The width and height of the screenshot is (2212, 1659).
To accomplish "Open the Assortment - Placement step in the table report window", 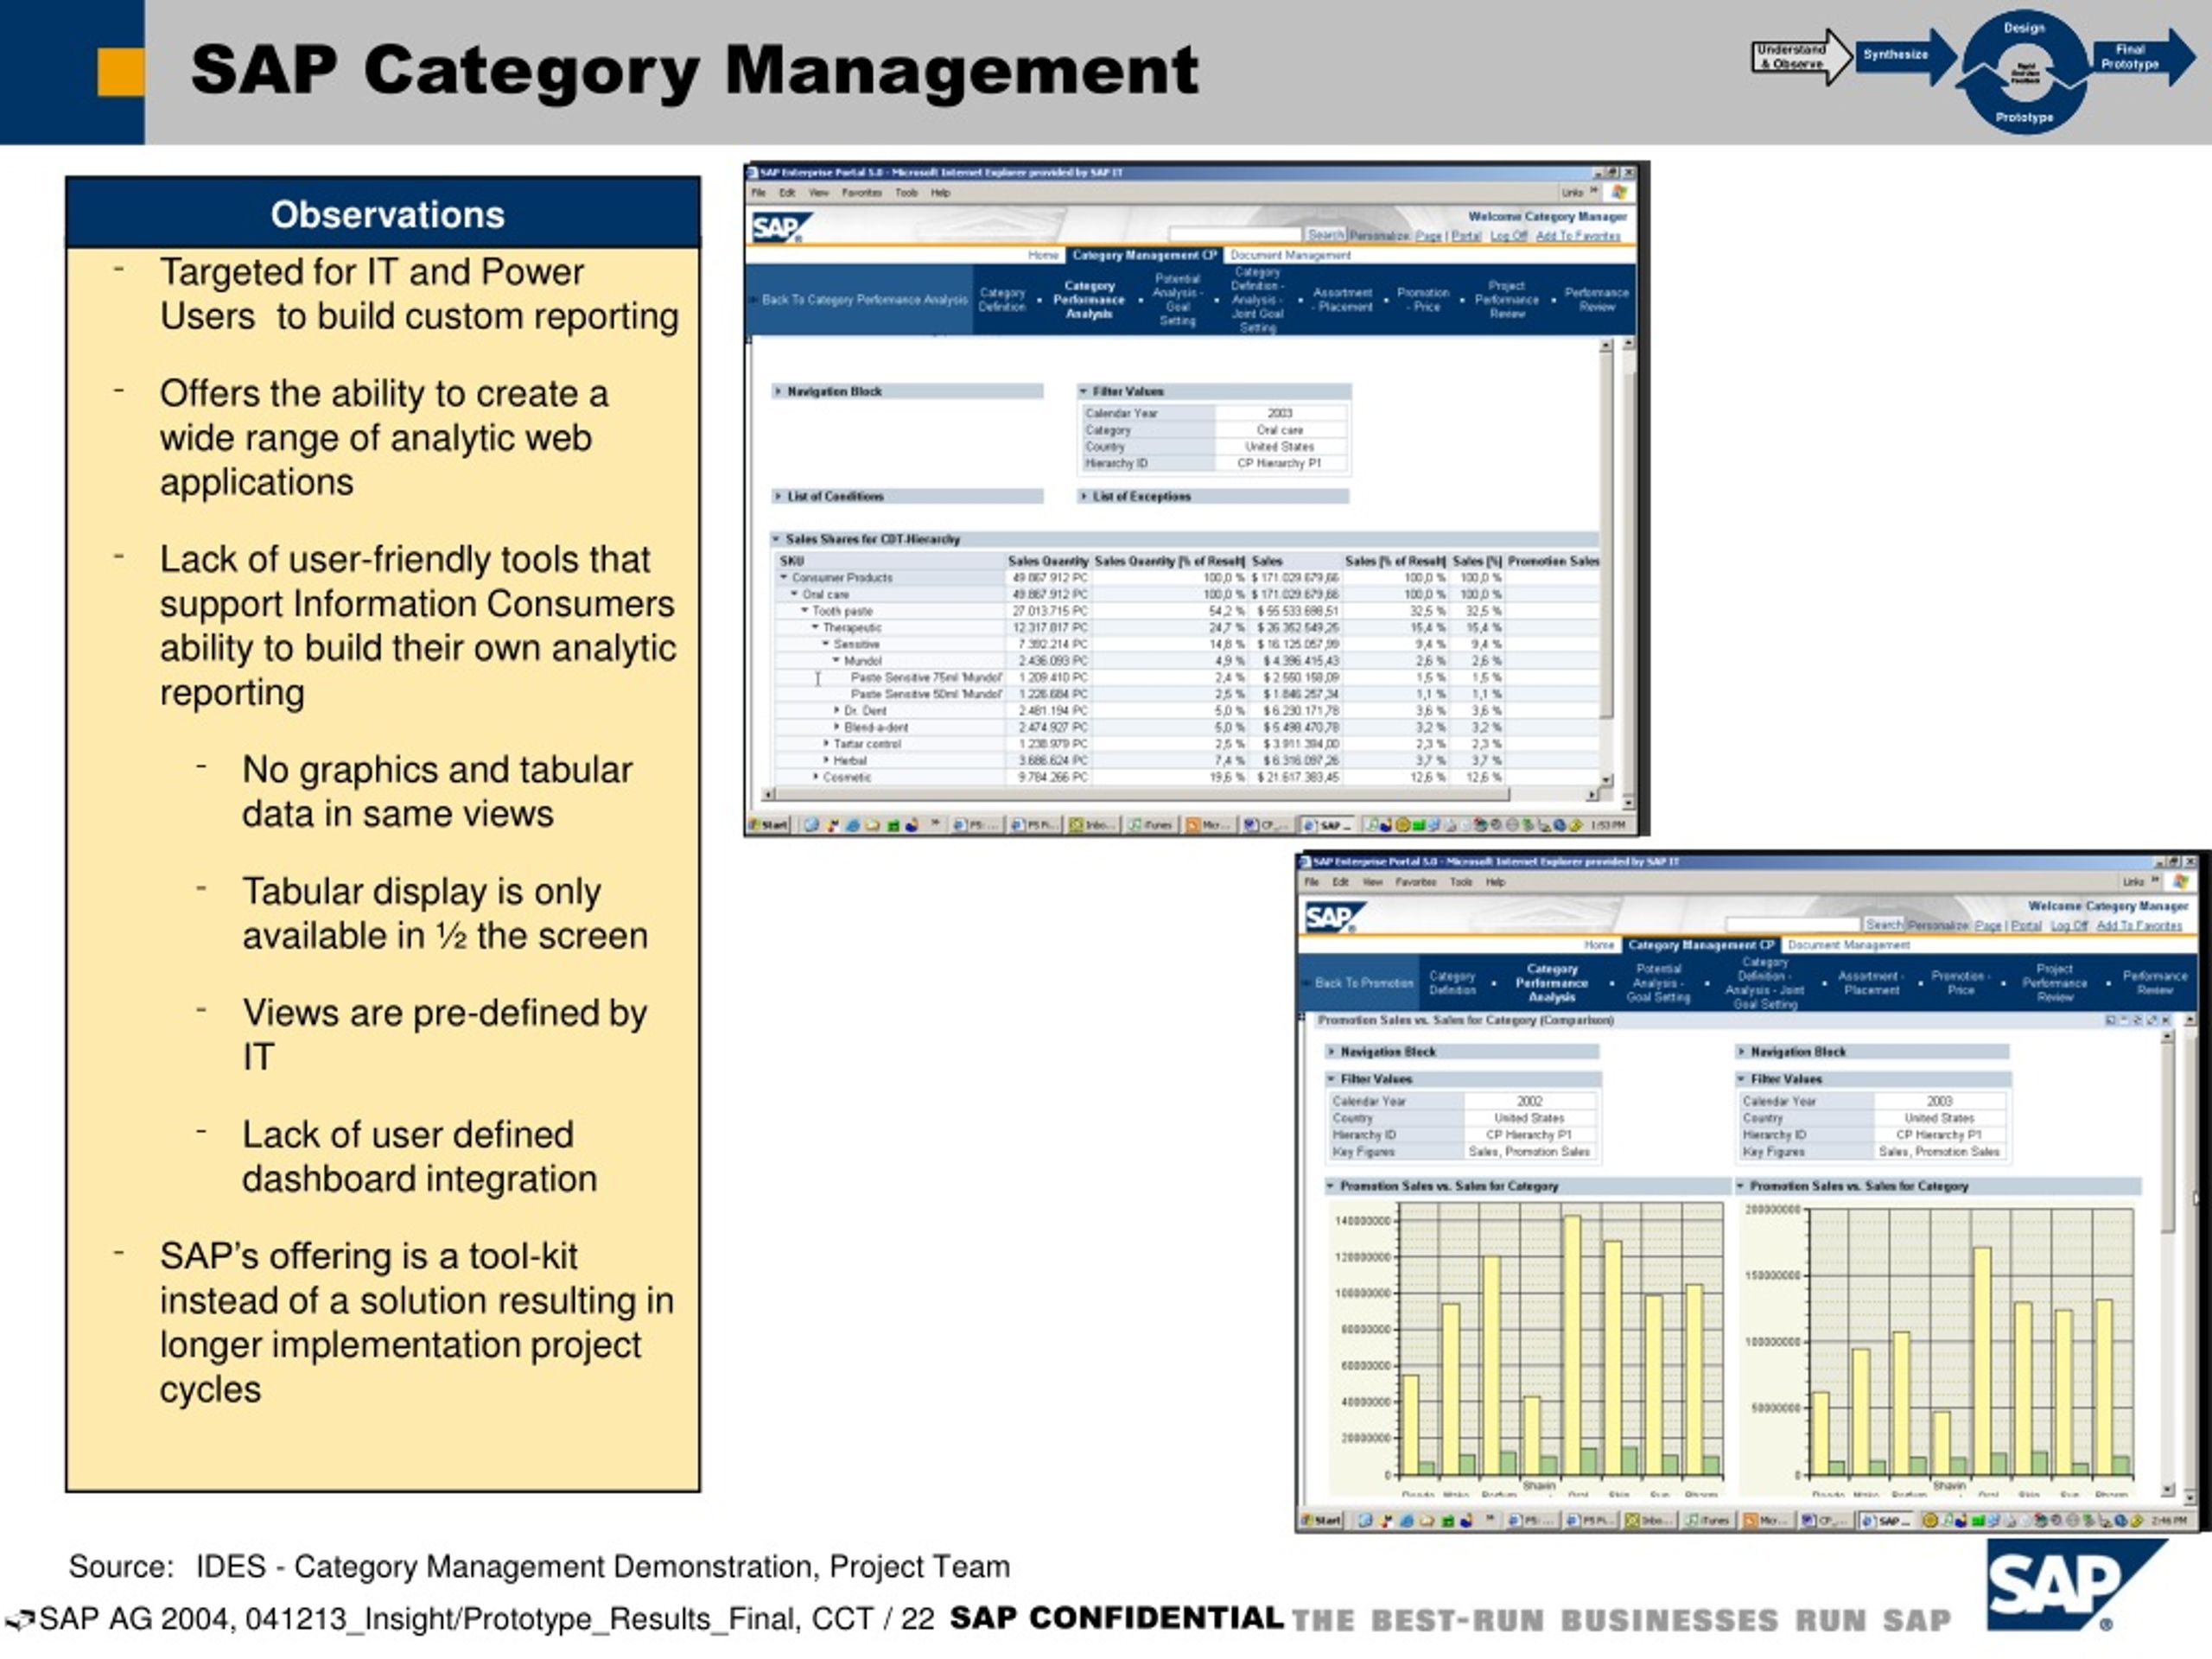I will pyautogui.click(x=1343, y=300).
